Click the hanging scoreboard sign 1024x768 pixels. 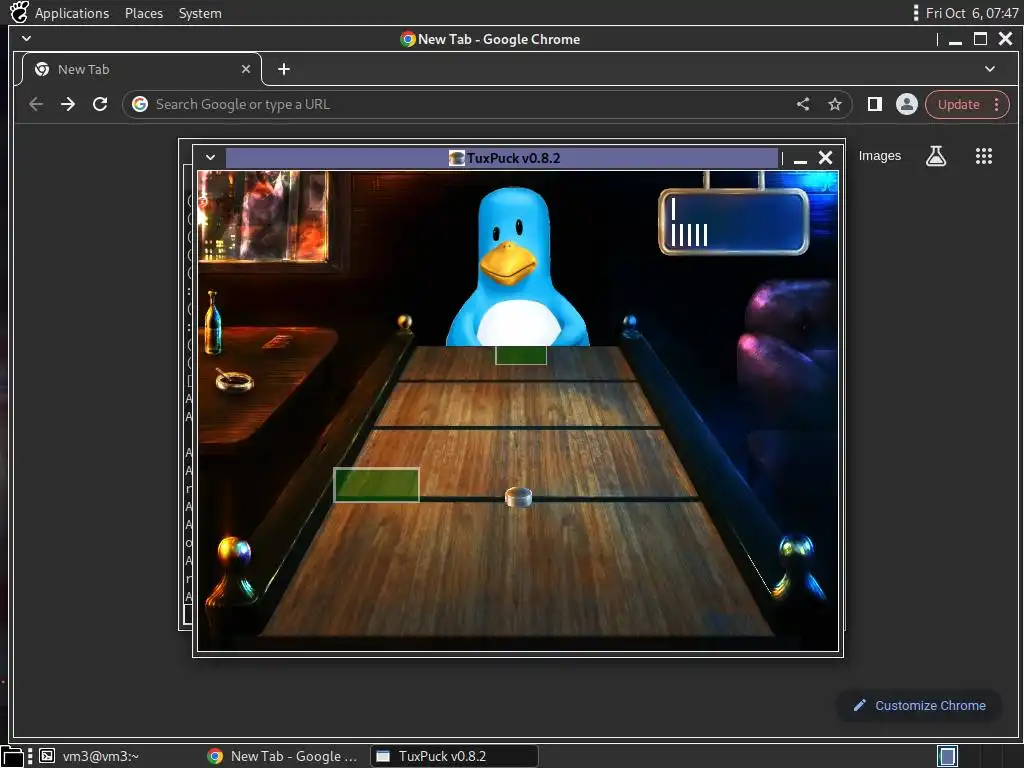pyautogui.click(x=734, y=221)
